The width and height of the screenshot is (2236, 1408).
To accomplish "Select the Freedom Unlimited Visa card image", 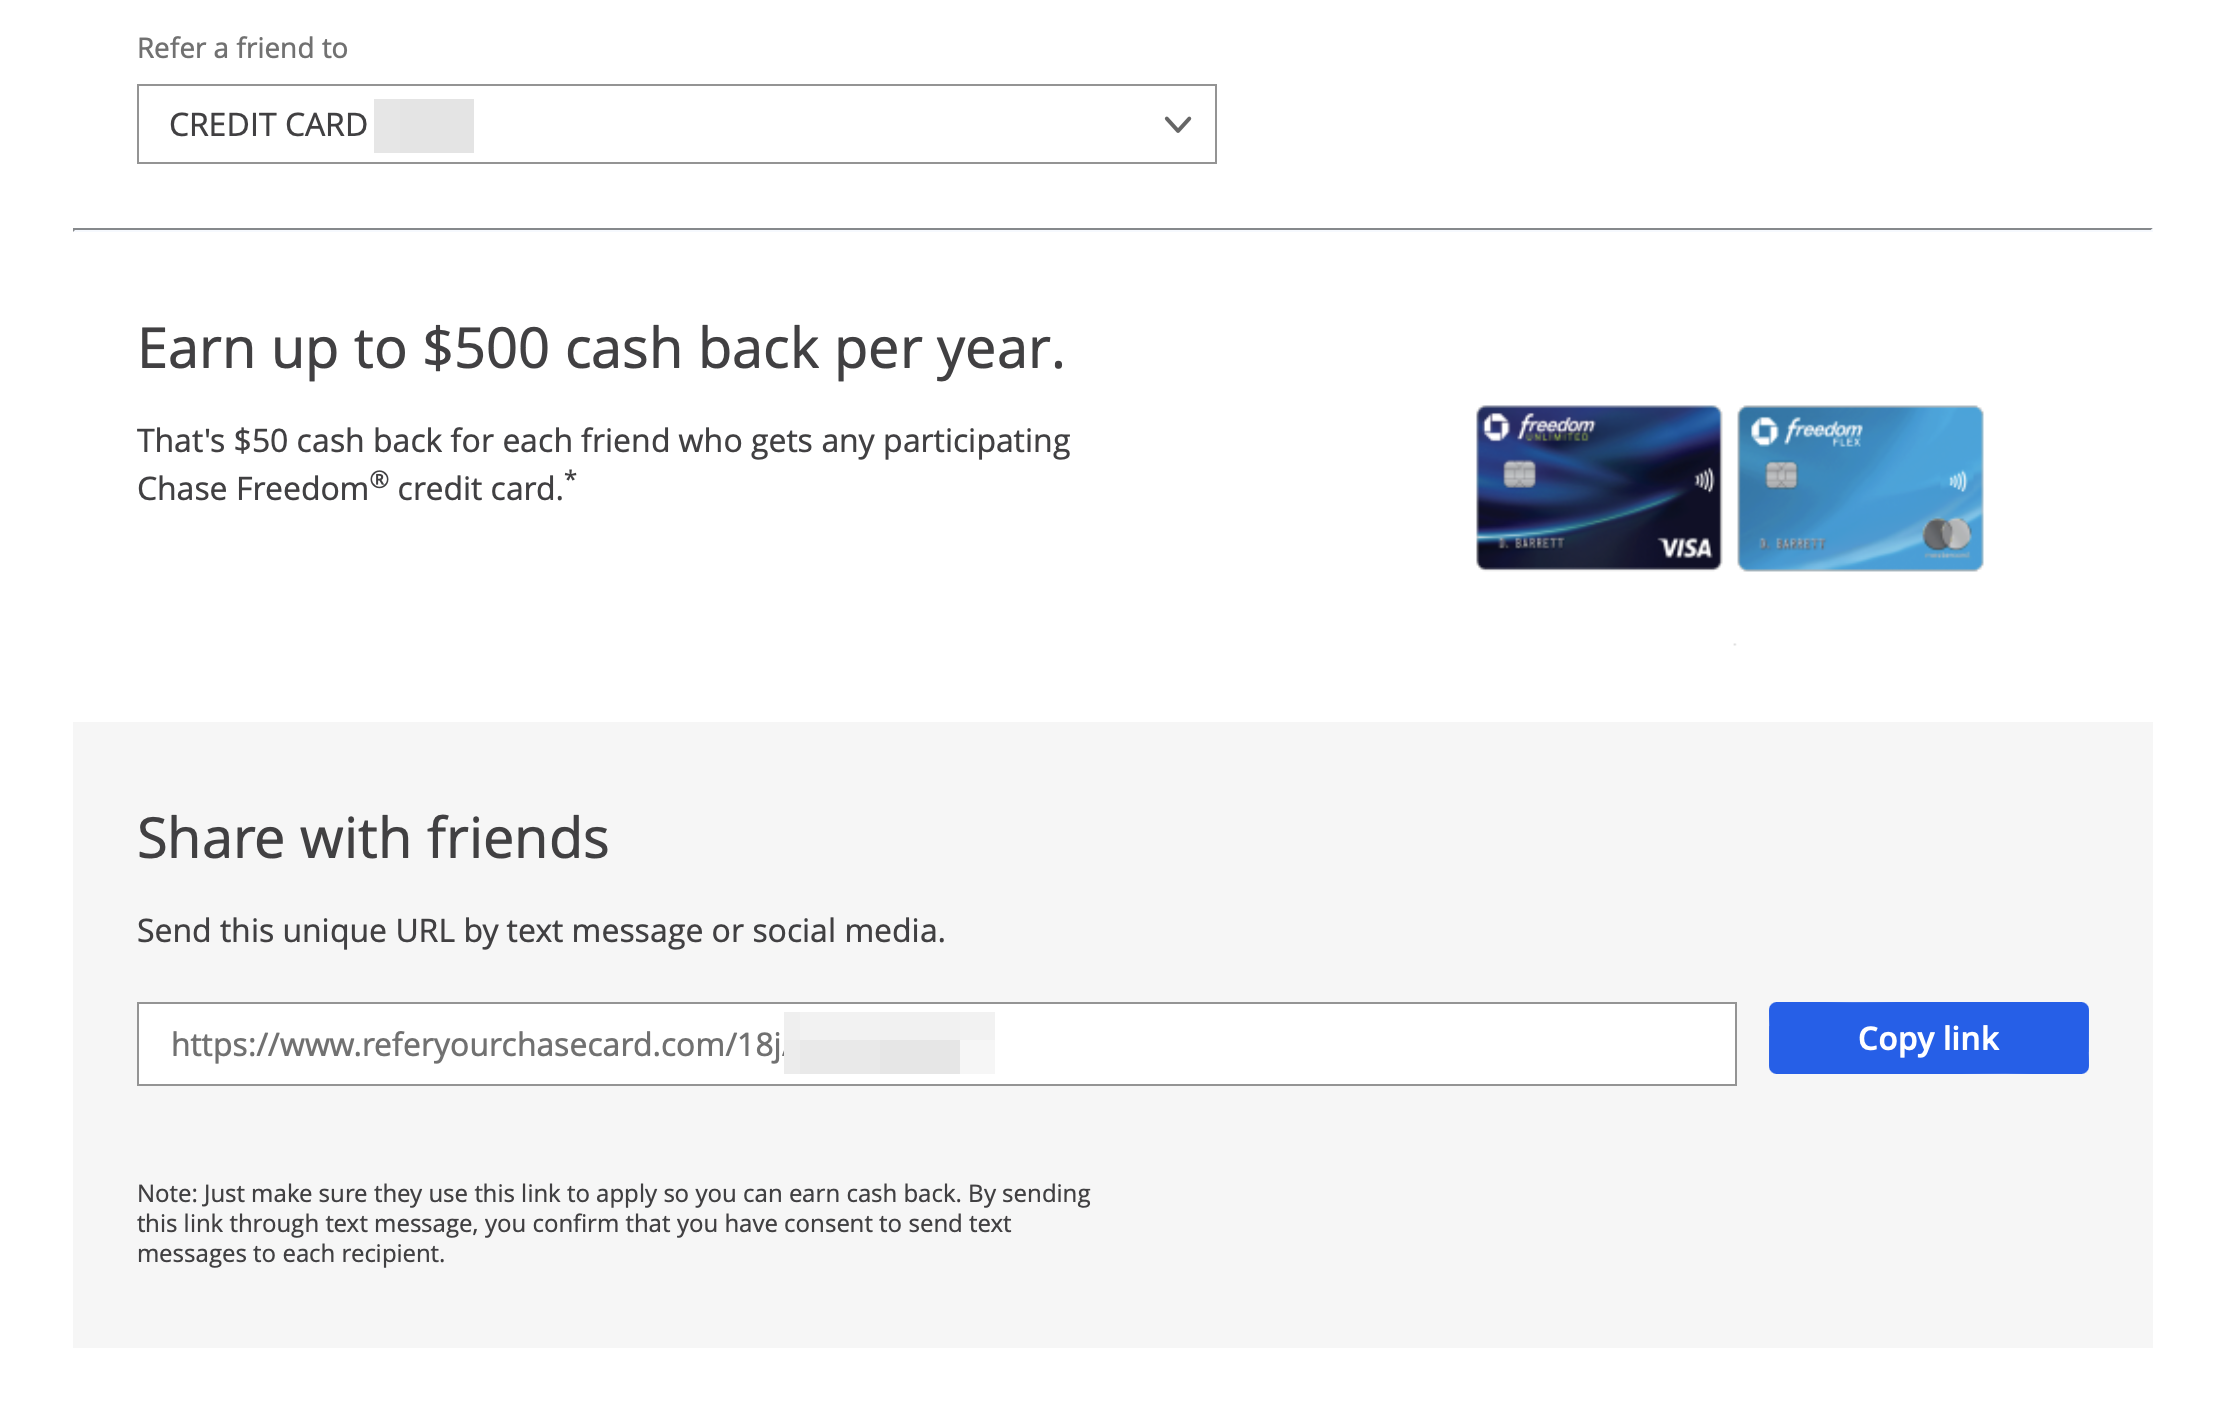I will pyautogui.click(x=1598, y=488).
